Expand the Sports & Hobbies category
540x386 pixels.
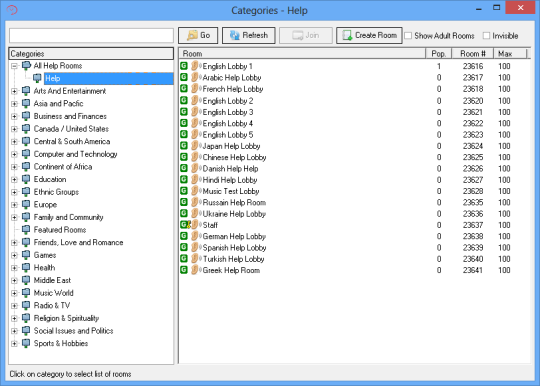coord(14,344)
